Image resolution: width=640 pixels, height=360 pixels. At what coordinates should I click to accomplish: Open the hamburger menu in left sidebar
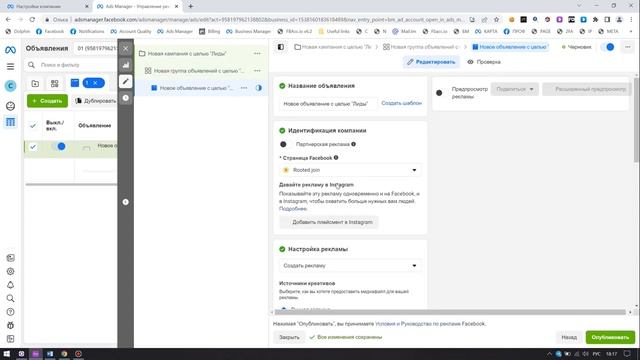10,67
